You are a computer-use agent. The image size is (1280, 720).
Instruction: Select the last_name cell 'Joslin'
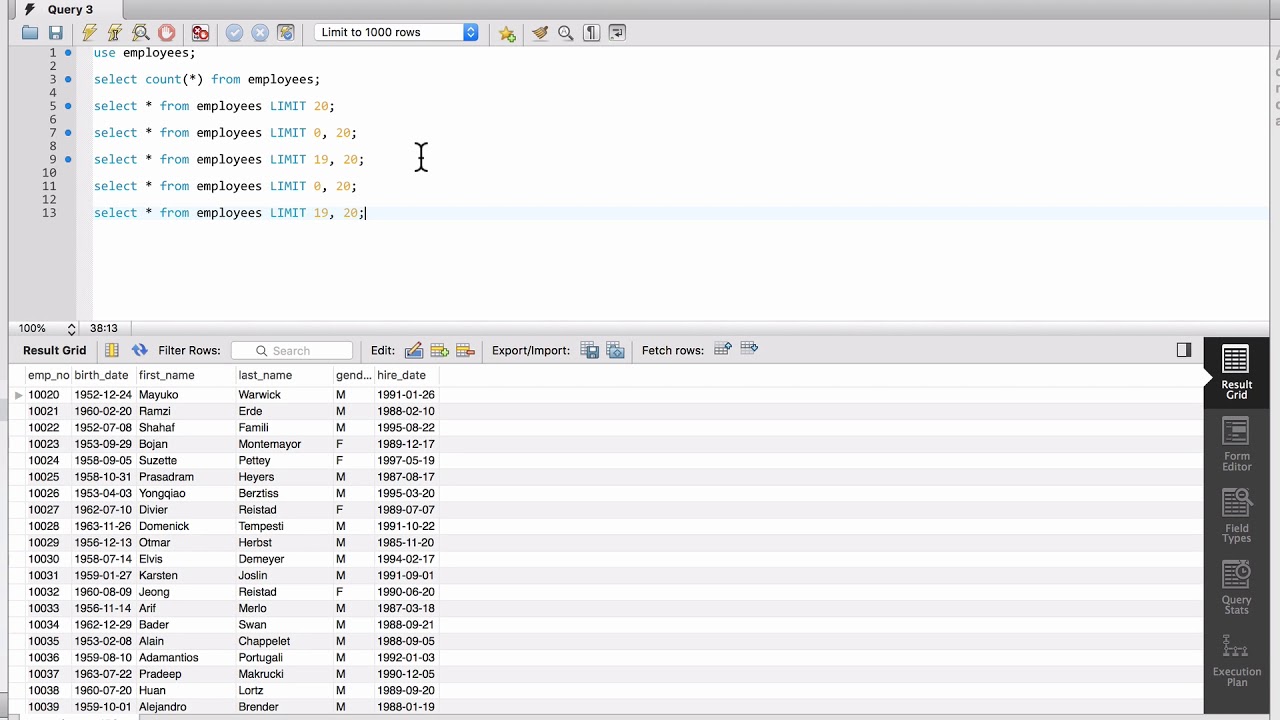285,576
